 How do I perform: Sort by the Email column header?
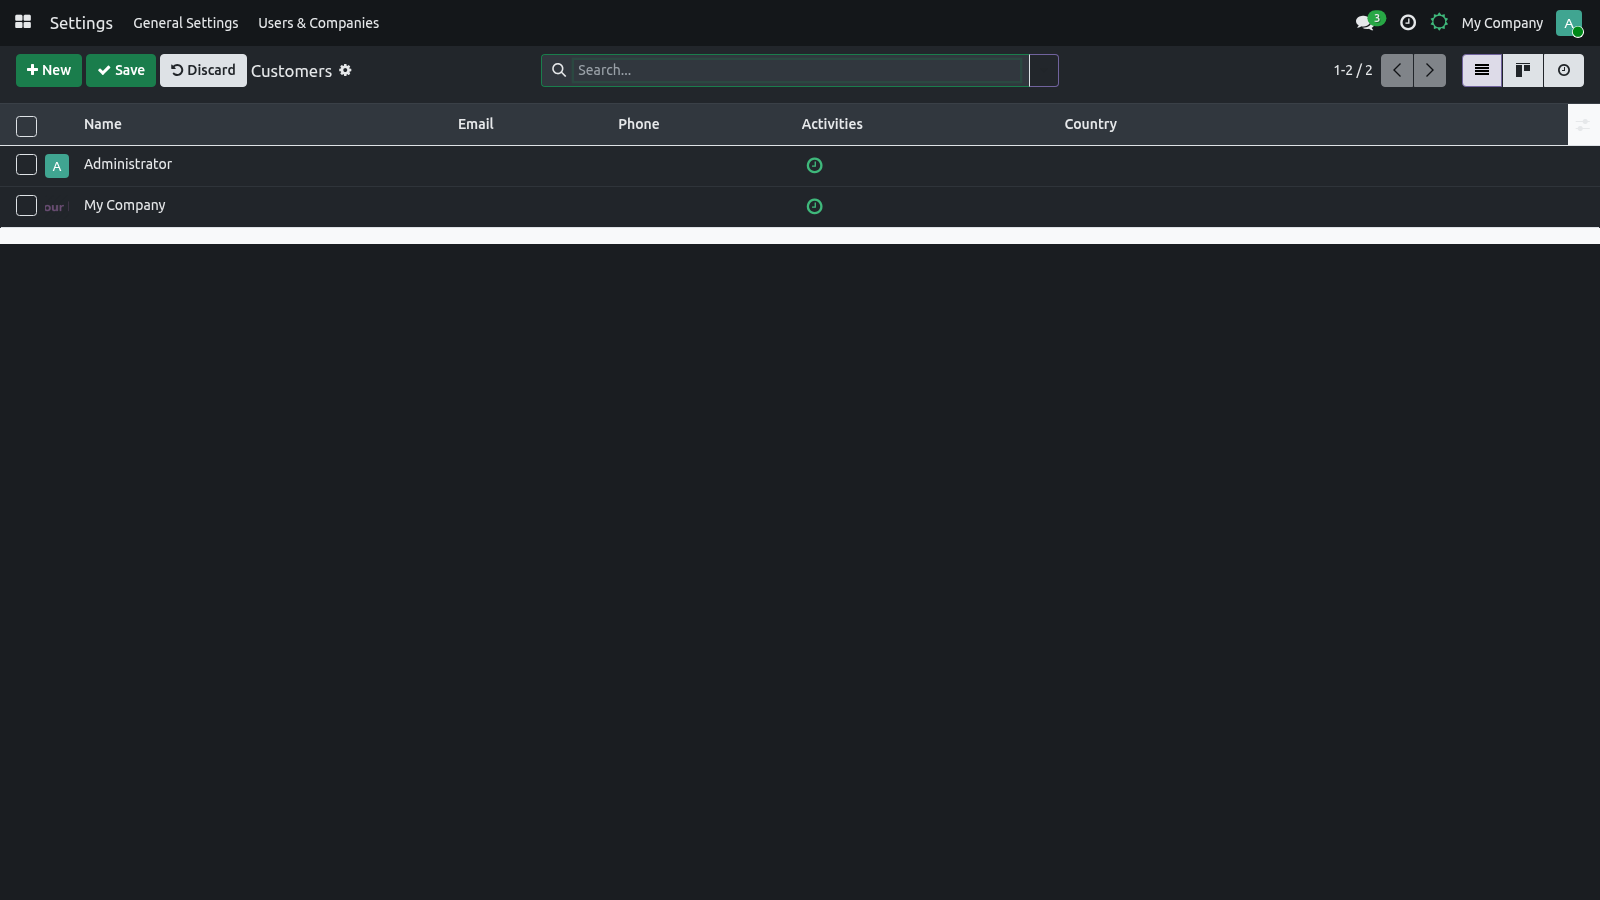[476, 124]
